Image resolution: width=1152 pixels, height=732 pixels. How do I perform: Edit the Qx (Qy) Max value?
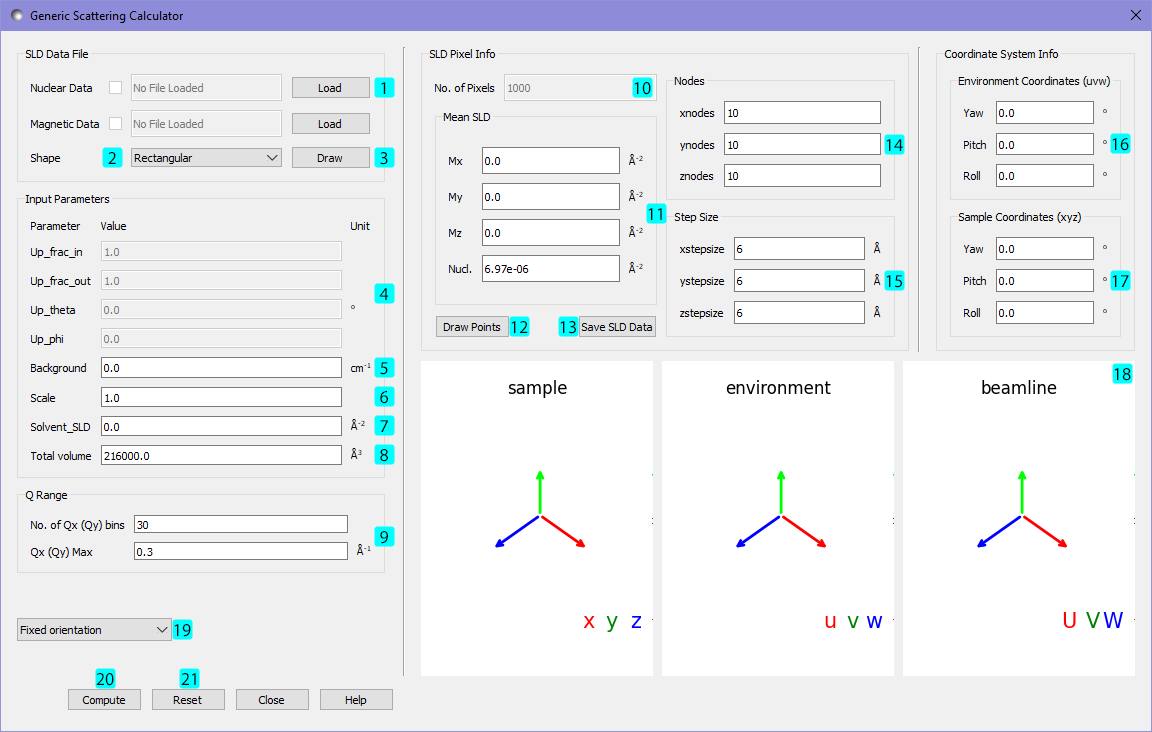pos(240,550)
